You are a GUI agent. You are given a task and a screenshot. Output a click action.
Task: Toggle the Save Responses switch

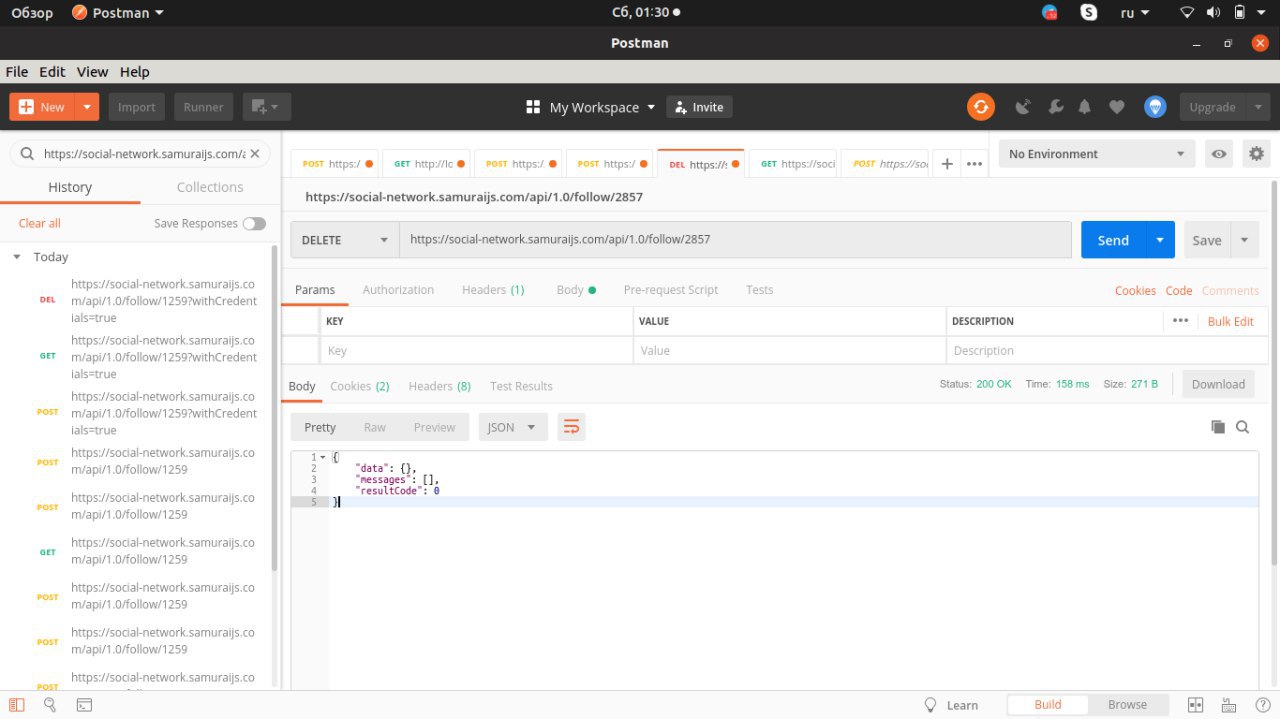[254, 224]
